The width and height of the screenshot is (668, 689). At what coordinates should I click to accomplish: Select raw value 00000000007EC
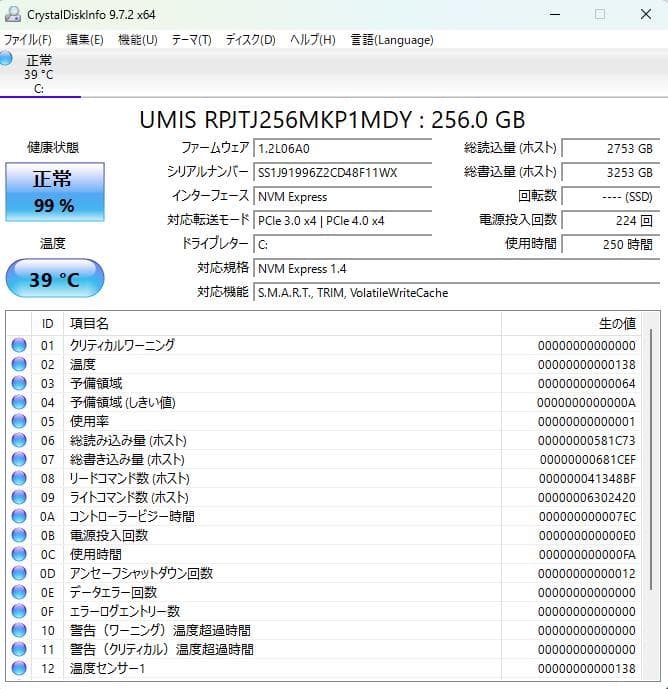[x=587, y=517]
